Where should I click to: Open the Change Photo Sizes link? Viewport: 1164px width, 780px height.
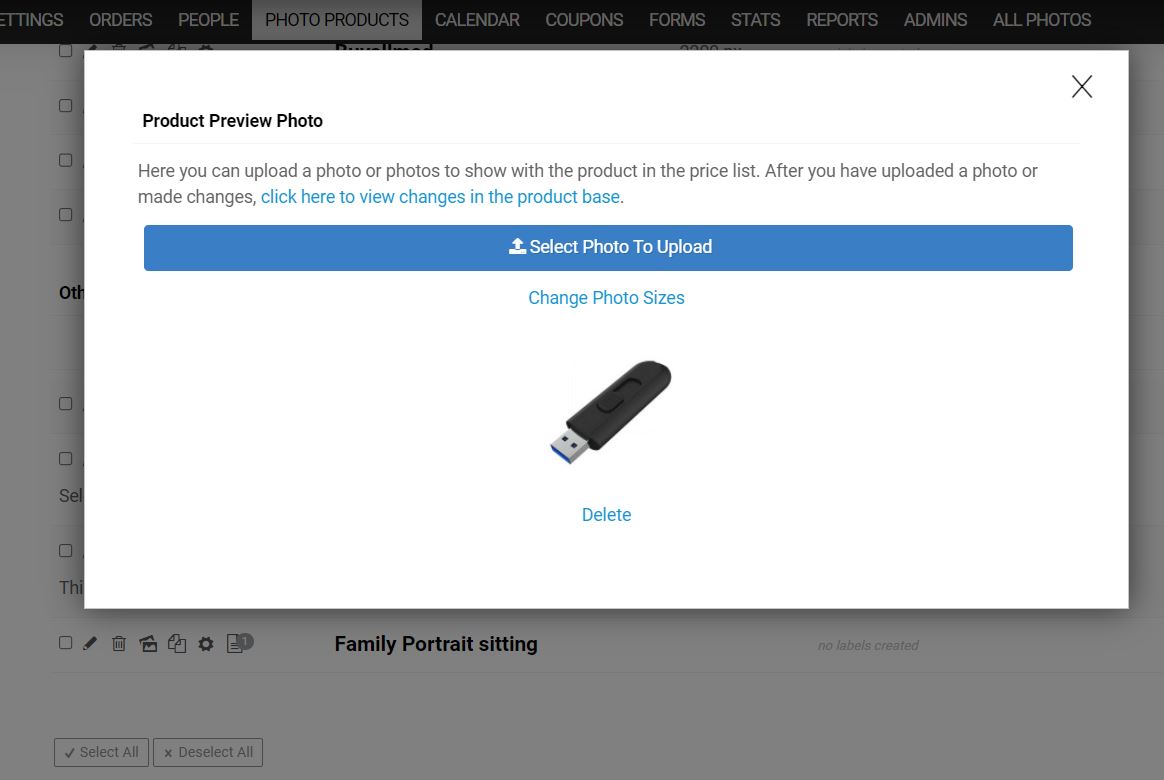coord(606,298)
